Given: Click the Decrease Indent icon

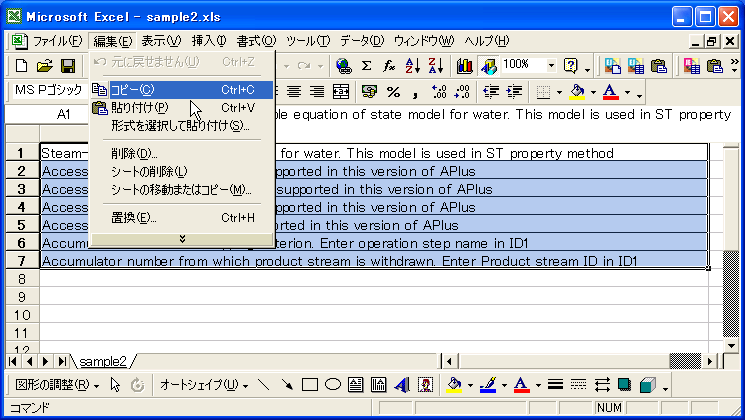Looking at the screenshot, I should (490, 91).
